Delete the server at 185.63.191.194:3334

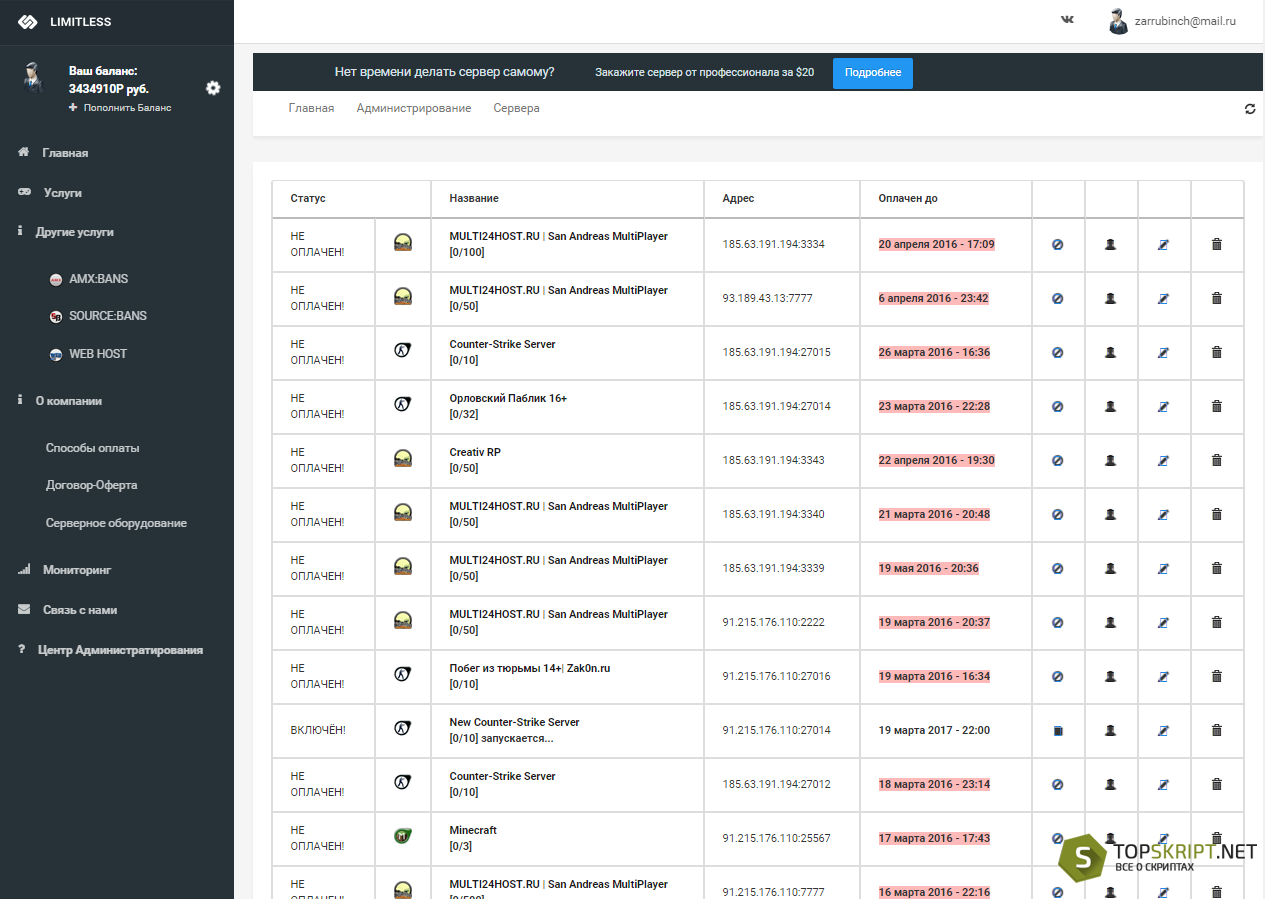coord(1216,244)
